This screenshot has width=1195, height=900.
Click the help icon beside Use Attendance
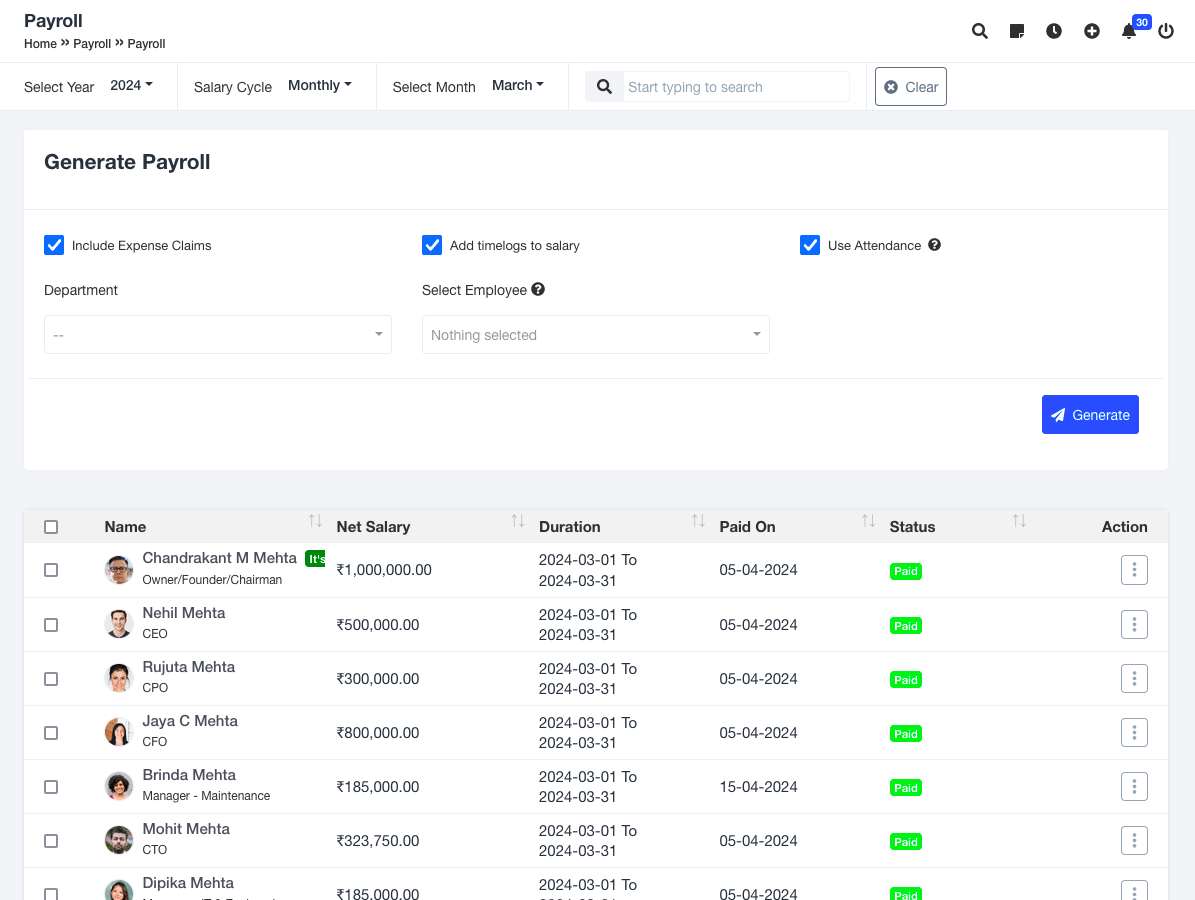pyautogui.click(x=934, y=245)
